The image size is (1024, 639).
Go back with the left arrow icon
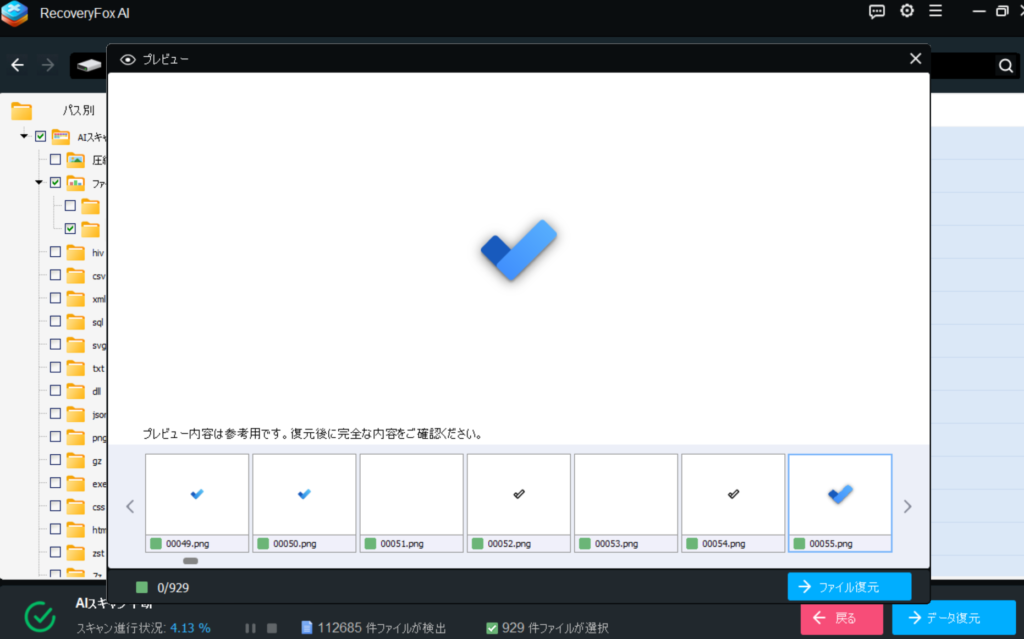pyautogui.click(x=17, y=65)
